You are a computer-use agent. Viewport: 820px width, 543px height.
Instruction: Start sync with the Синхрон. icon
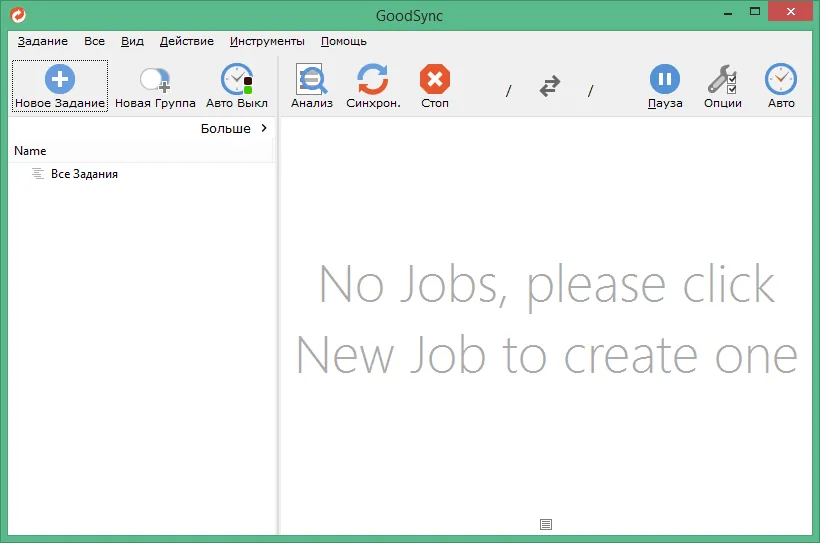click(x=373, y=79)
